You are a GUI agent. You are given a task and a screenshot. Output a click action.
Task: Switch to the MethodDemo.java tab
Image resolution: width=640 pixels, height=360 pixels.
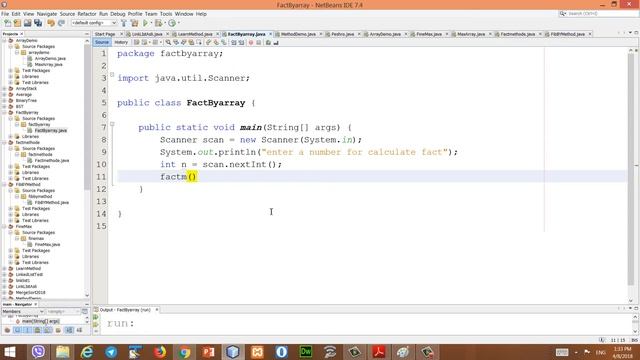tap(298, 34)
